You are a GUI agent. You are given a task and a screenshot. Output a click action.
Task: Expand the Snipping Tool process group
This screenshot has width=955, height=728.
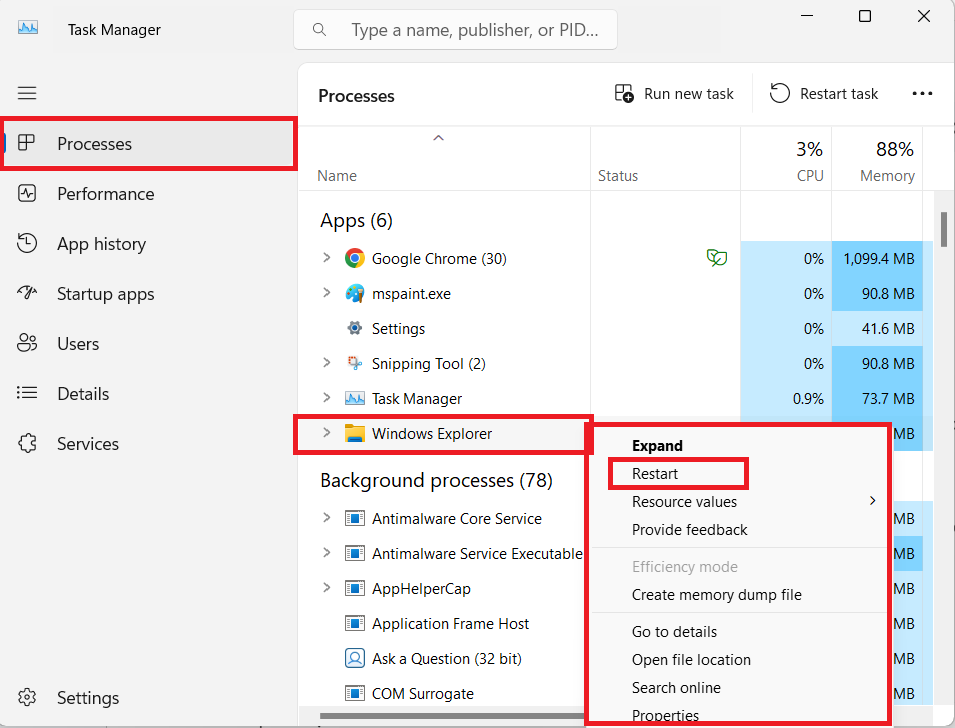click(326, 363)
